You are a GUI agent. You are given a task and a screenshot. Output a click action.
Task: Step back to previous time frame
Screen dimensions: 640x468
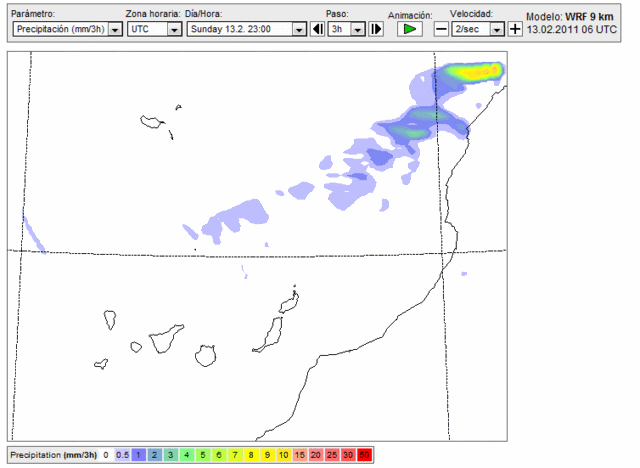point(318,29)
